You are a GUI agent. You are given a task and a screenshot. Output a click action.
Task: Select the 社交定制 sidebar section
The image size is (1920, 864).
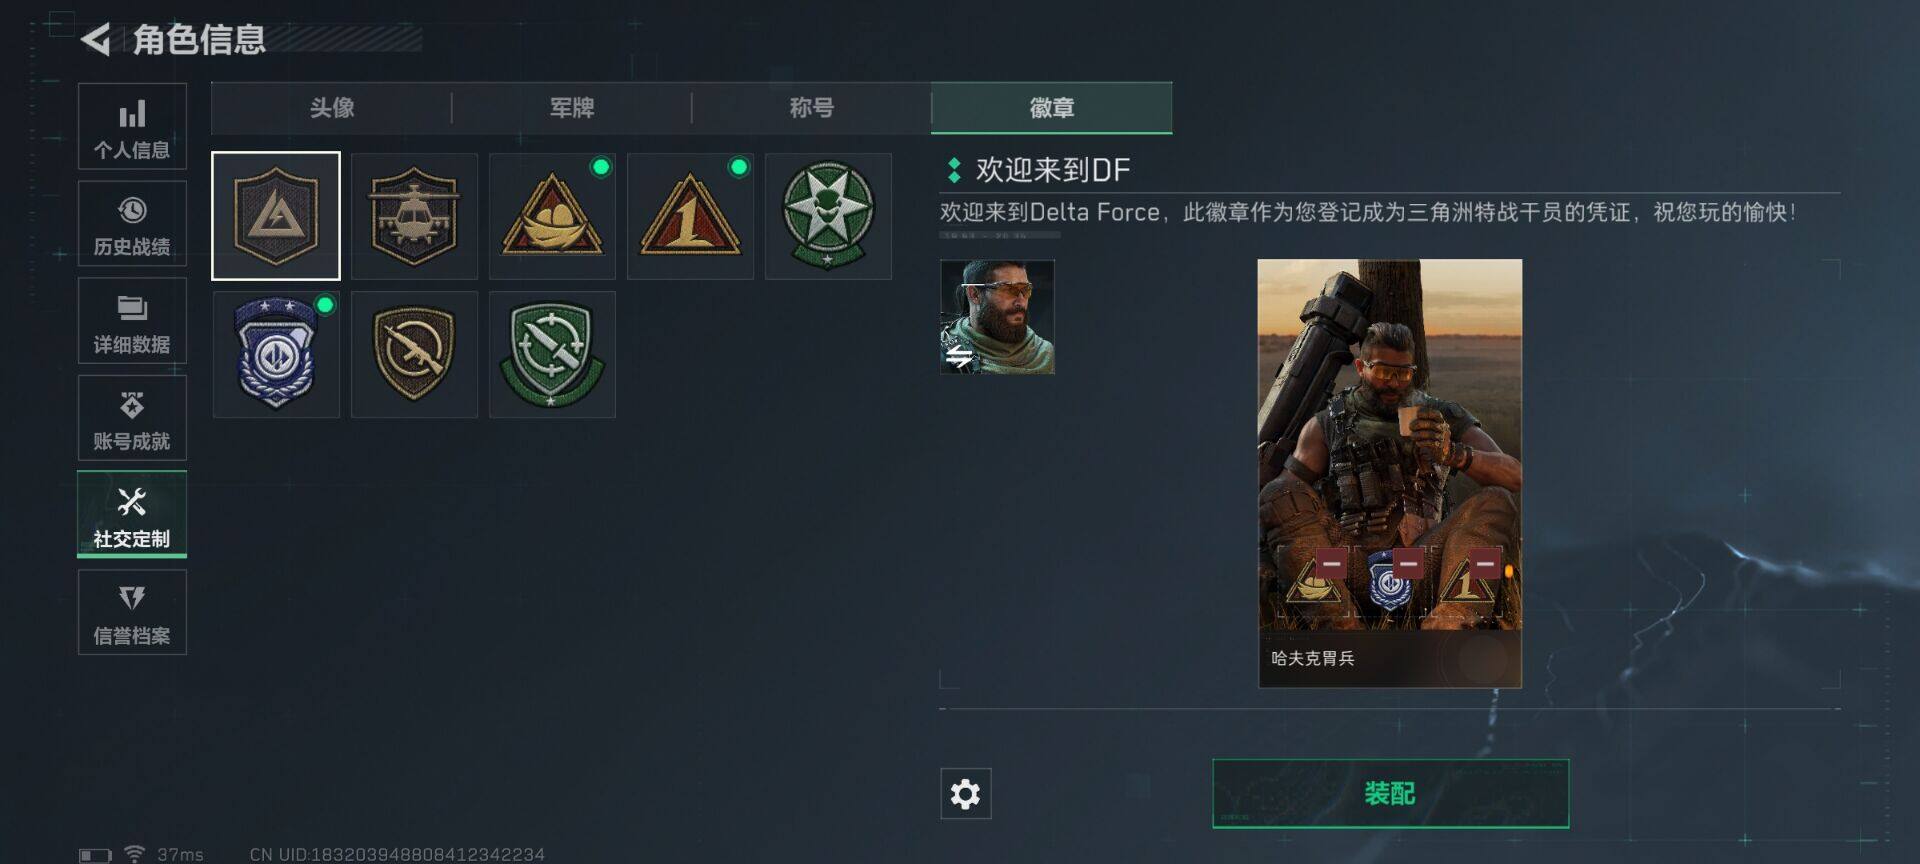(x=132, y=514)
